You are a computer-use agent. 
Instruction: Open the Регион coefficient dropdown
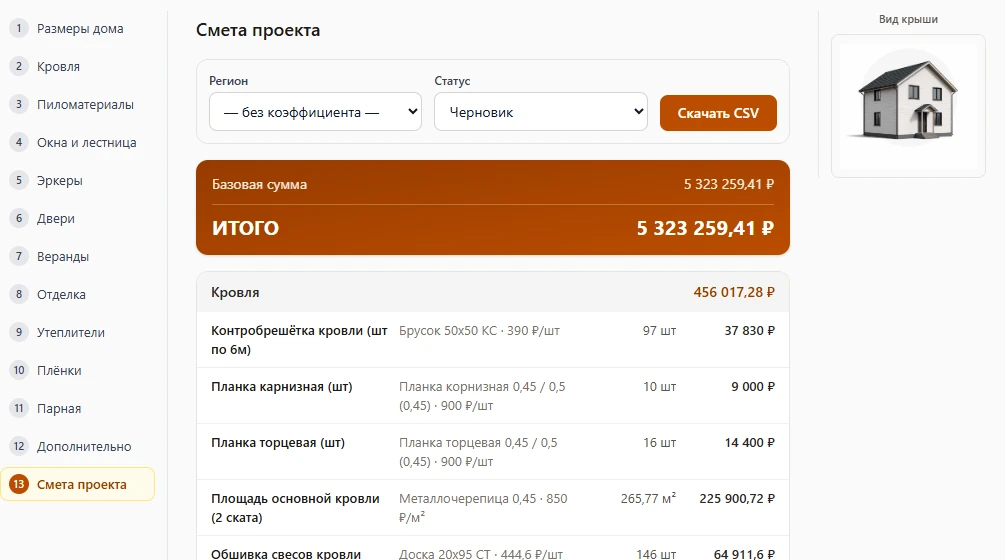point(315,112)
